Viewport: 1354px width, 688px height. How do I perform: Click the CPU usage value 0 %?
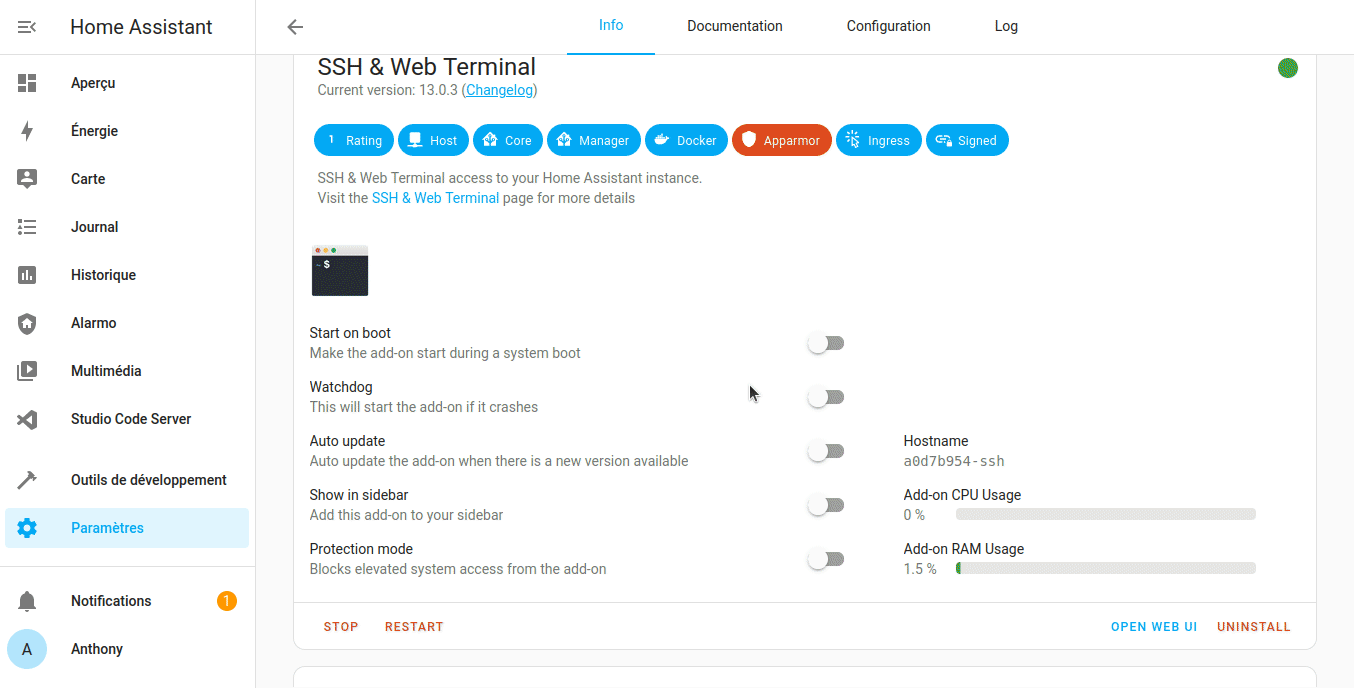point(914,515)
